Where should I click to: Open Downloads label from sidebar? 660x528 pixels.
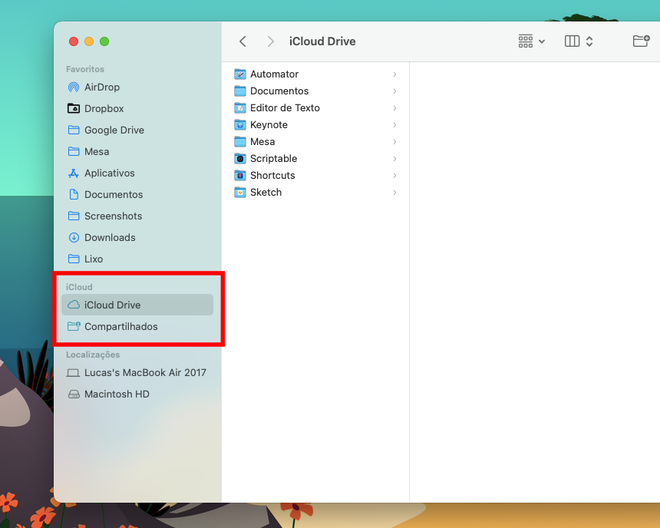click(x=110, y=237)
